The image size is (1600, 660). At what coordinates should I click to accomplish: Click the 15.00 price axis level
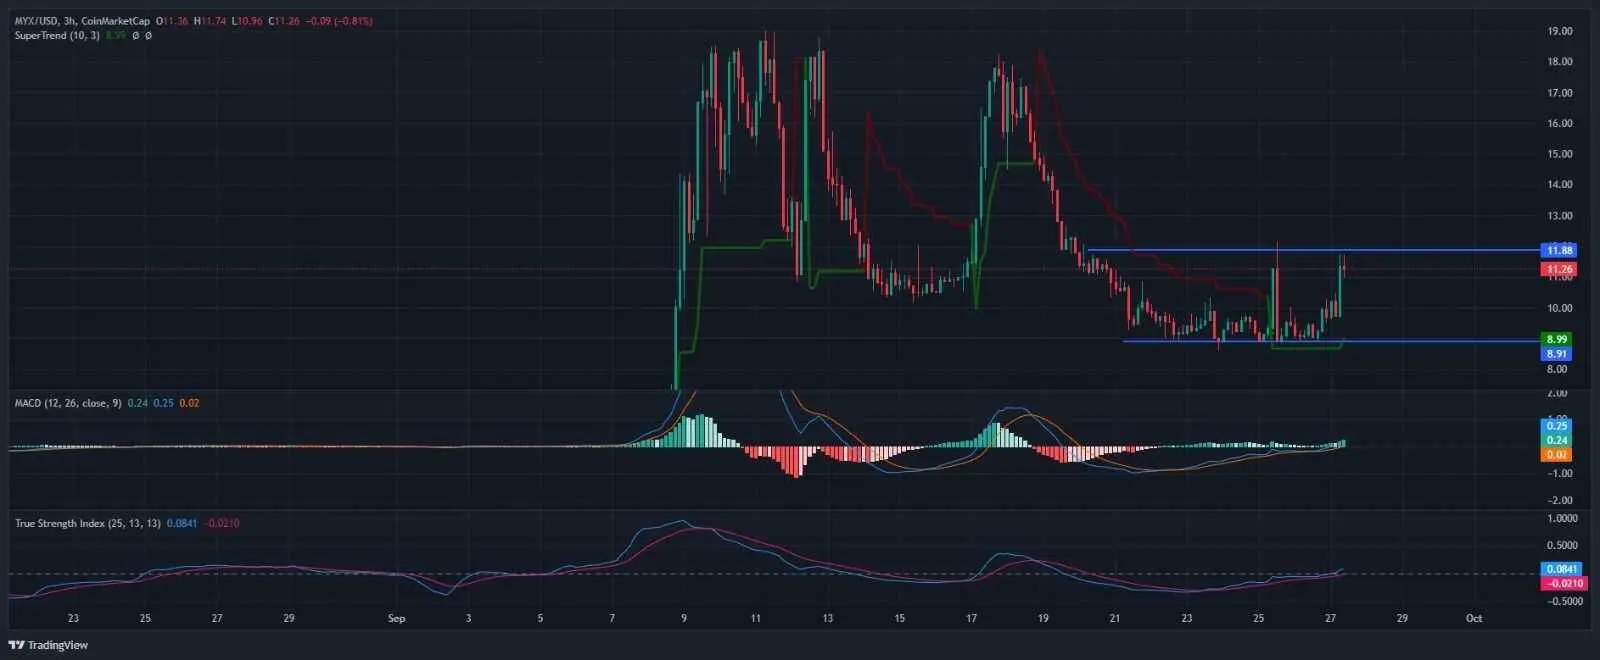pos(1560,154)
